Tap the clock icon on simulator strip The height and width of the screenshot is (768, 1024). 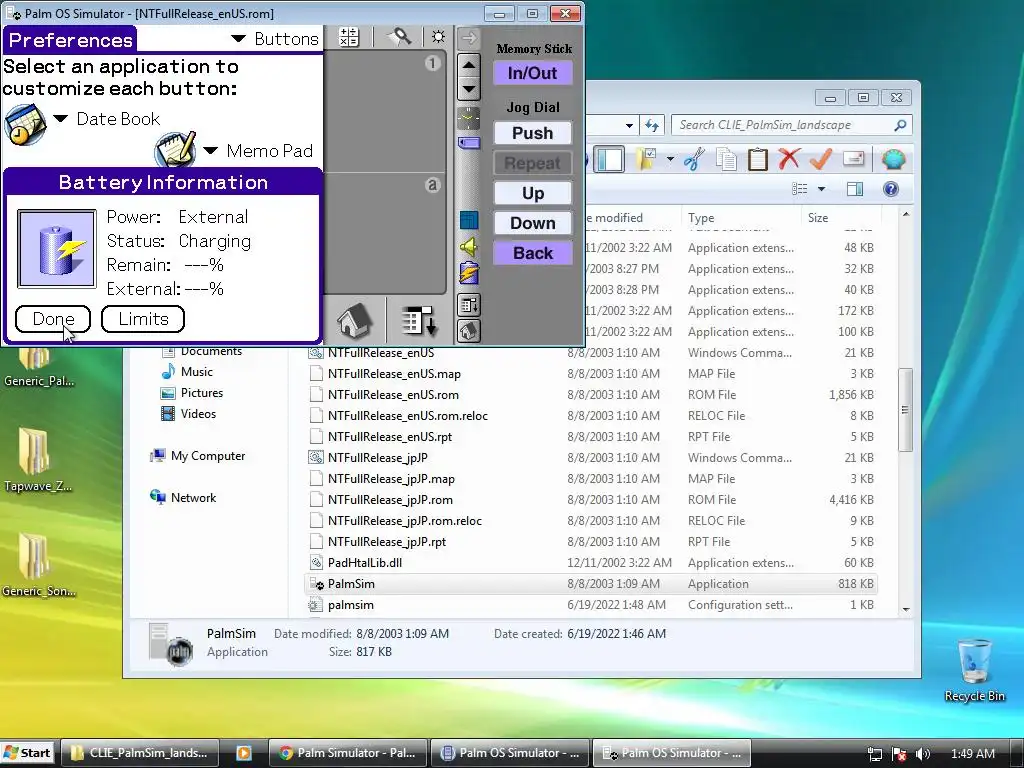(x=468, y=118)
